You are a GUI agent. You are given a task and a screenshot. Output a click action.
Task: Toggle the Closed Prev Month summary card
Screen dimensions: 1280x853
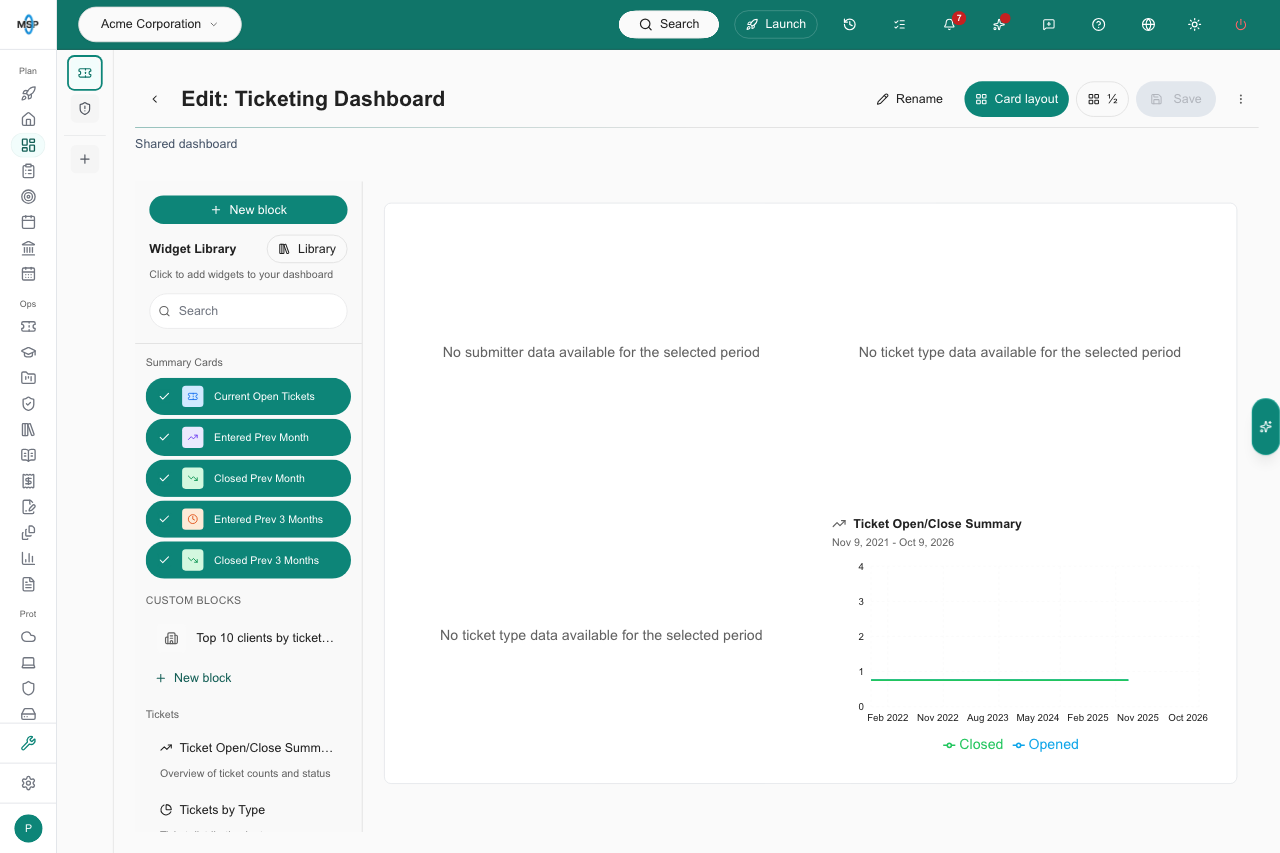[248, 478]
